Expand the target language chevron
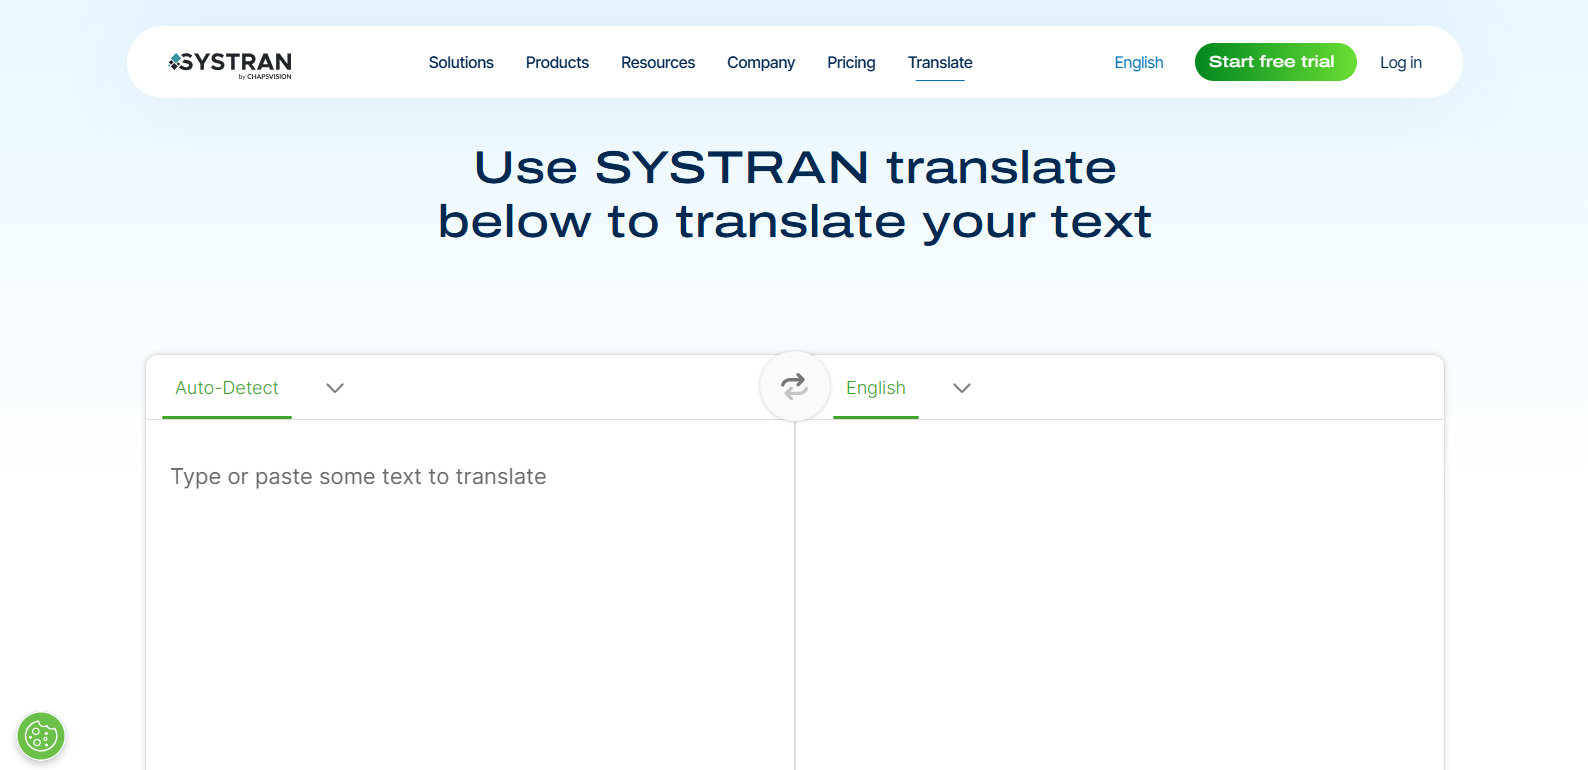 click(962, 388)
